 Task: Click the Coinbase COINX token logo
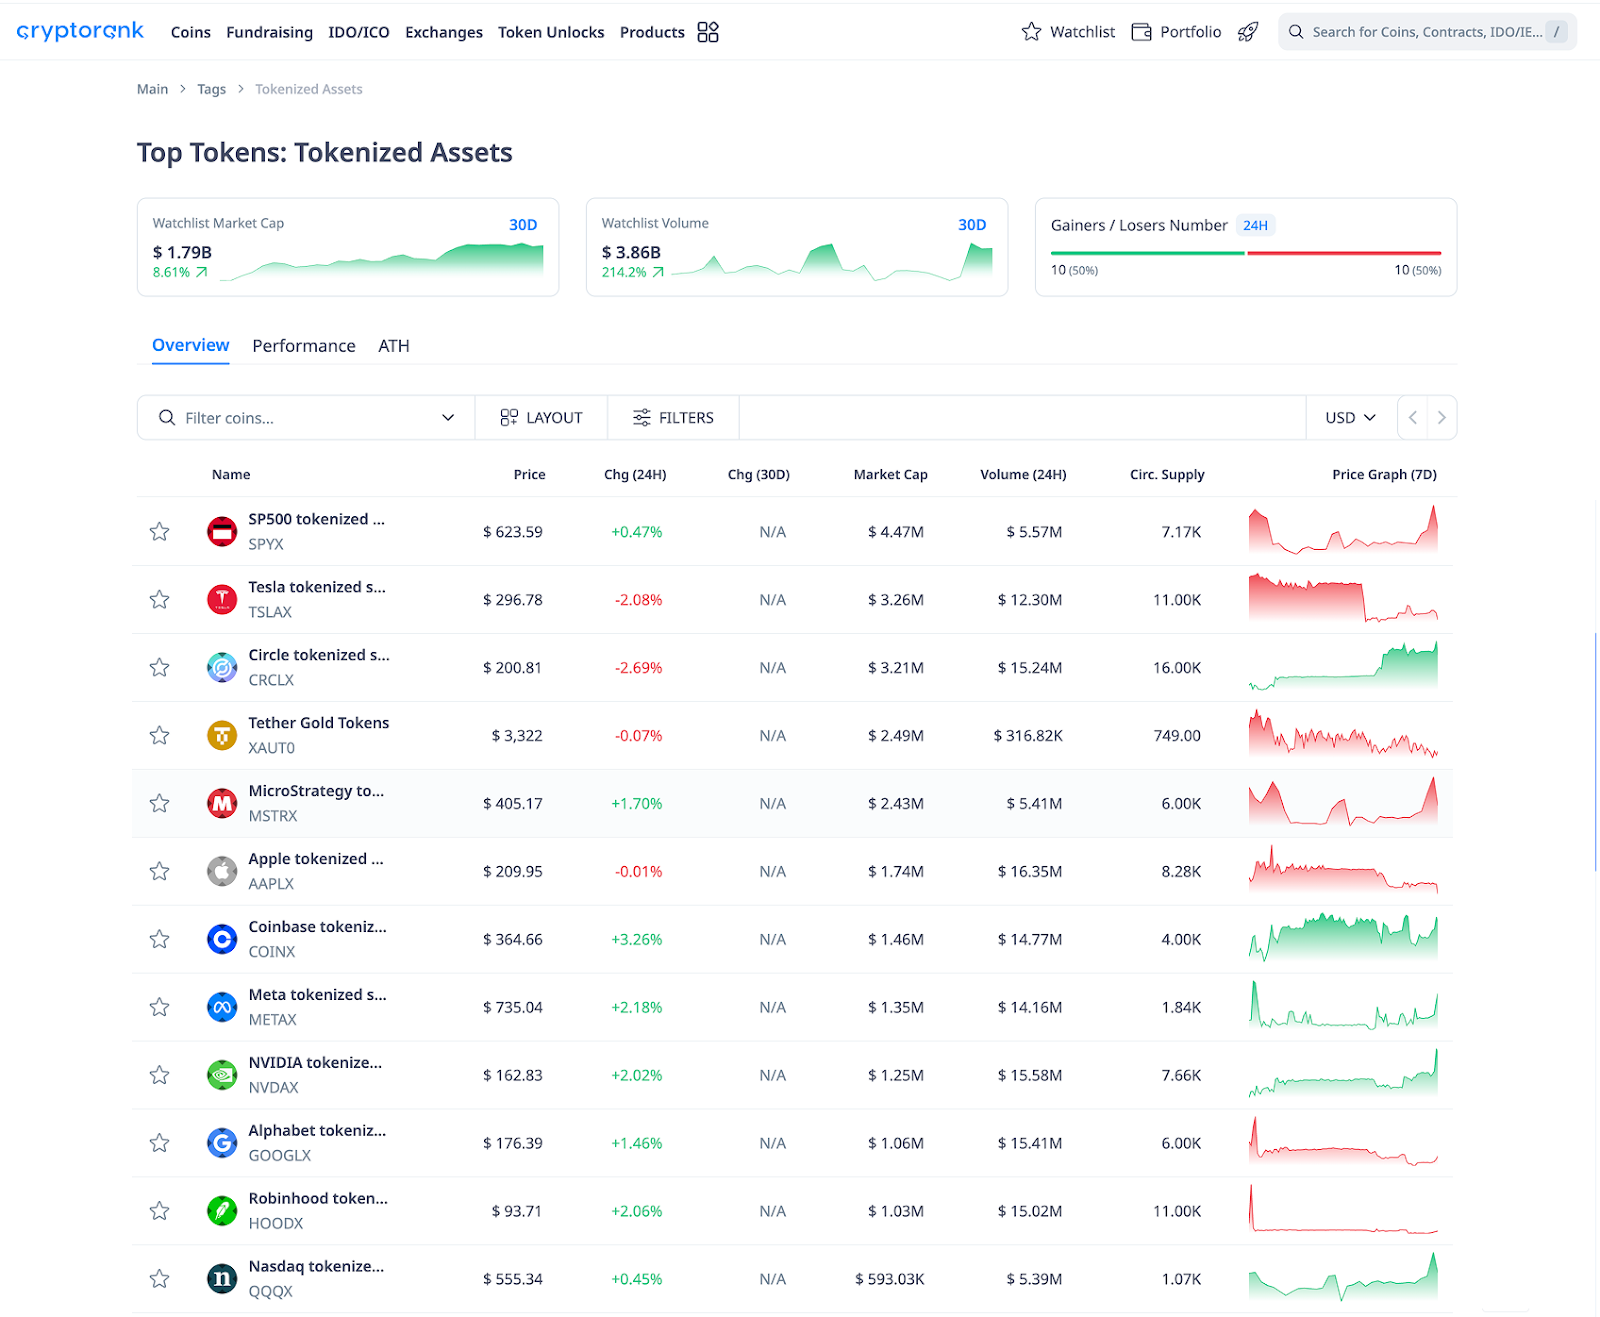coord(222,939)
